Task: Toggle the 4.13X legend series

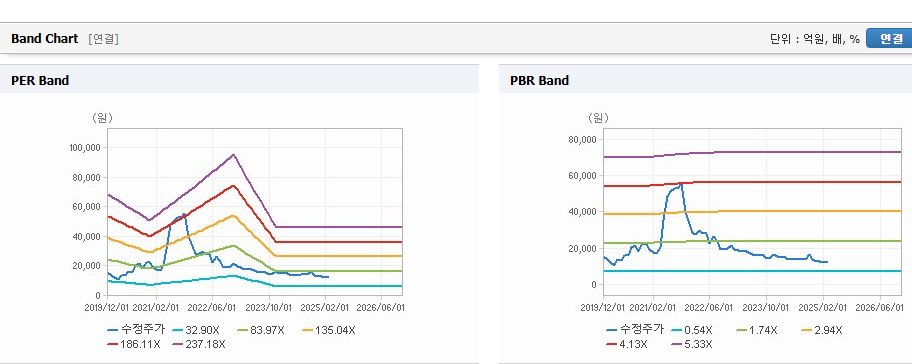Action: tap(626, 344)
